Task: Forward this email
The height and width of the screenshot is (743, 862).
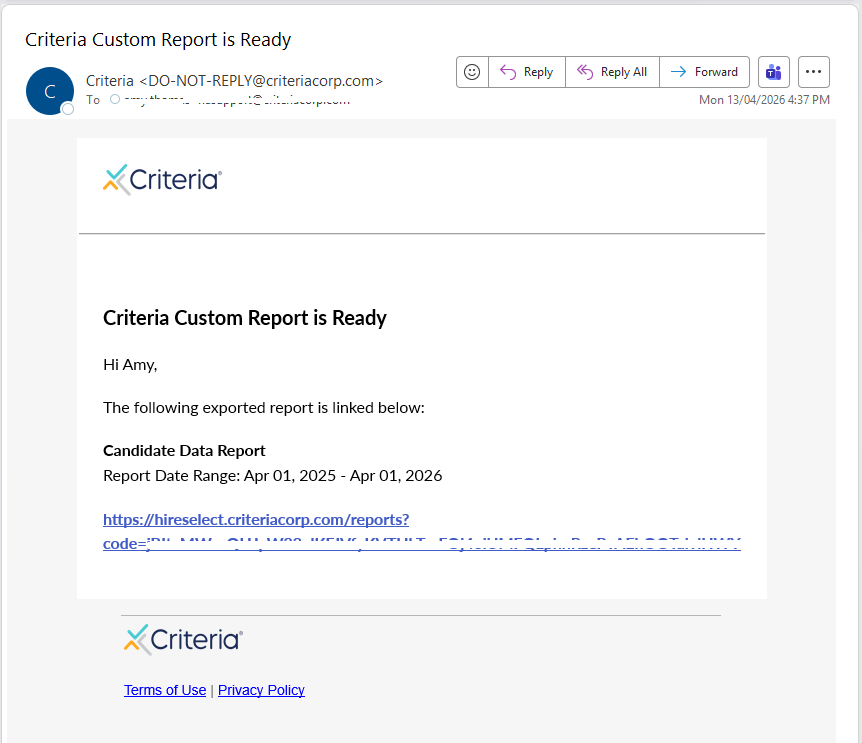Action: point(705,72)
